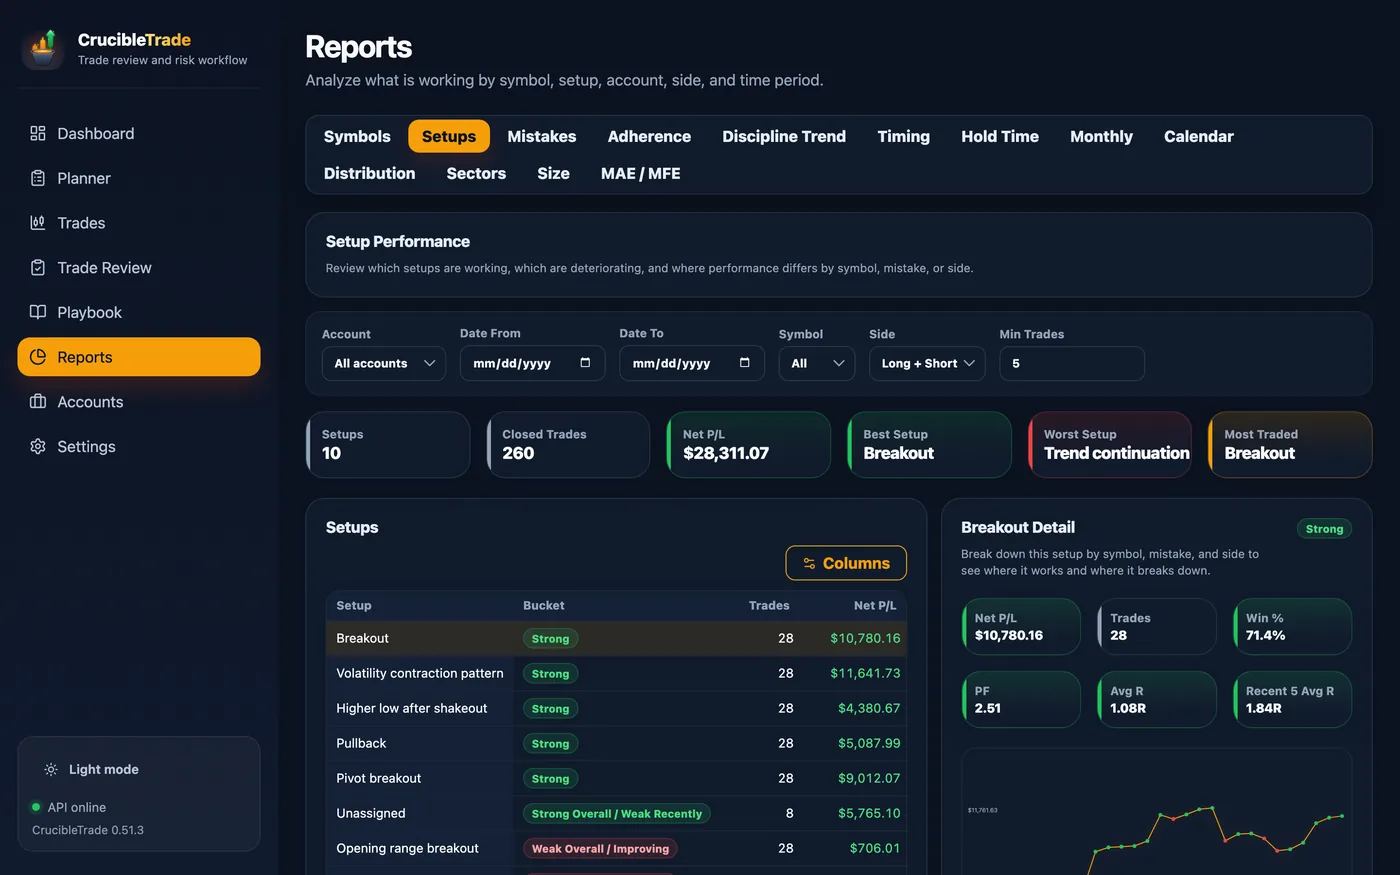
Task: Open Columns chooser button
Action: (x=846, y=563)
